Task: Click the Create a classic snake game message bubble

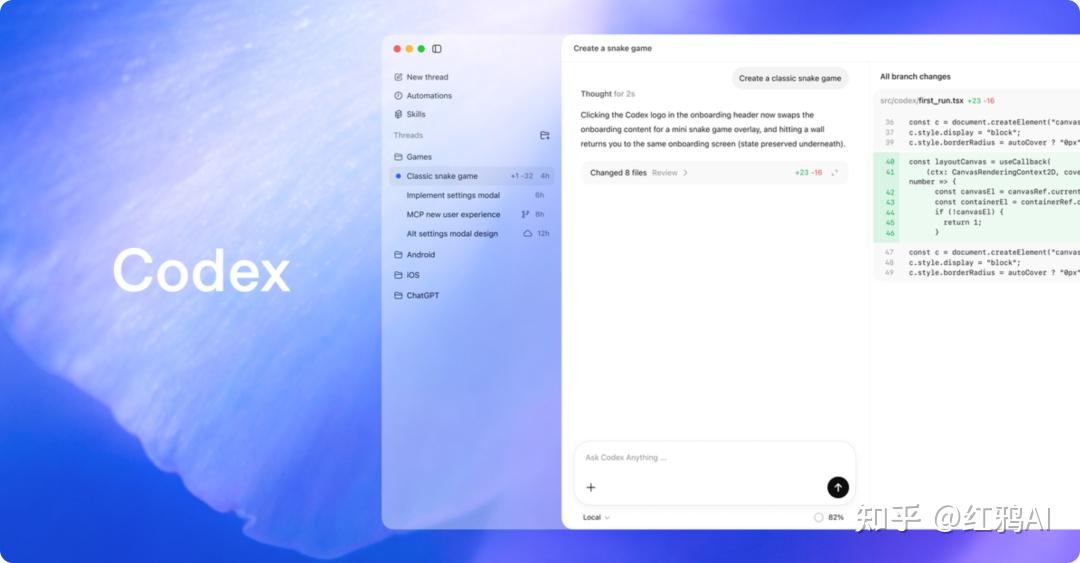Action: [x=790, y=79]
